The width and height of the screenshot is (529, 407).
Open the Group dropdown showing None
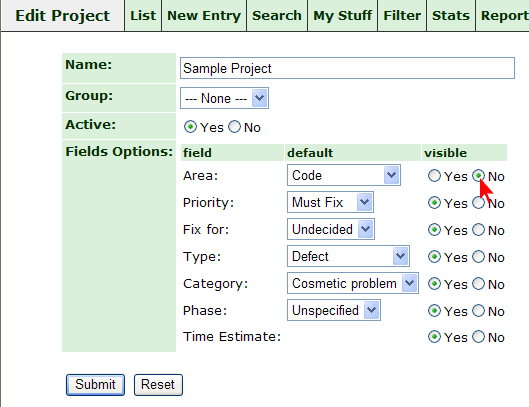224,98
